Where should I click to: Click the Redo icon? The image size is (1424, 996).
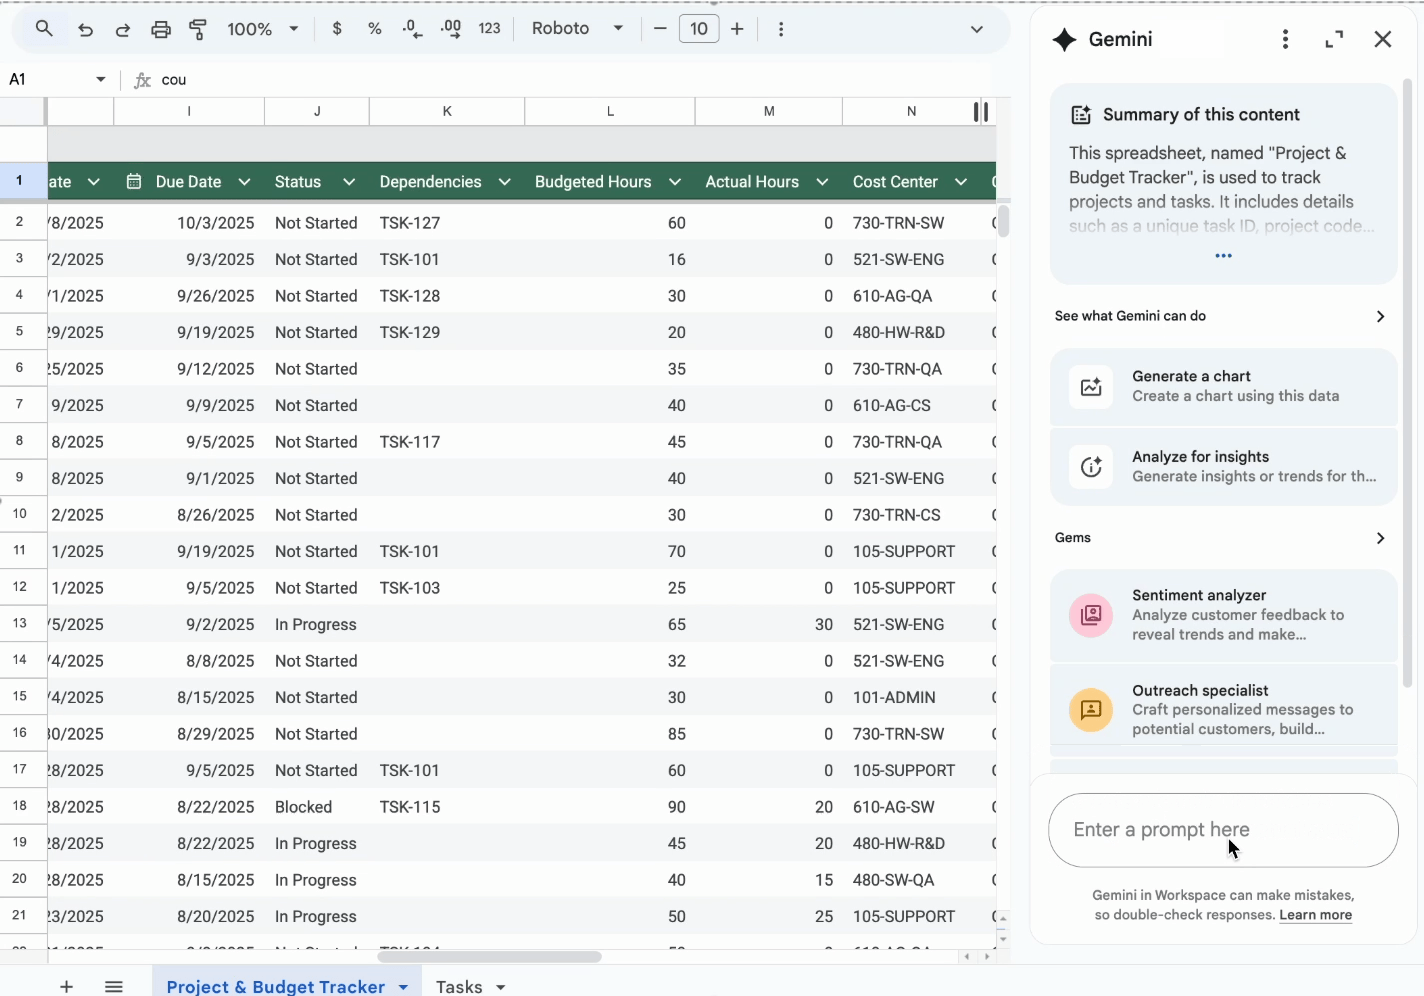[122, 29]
